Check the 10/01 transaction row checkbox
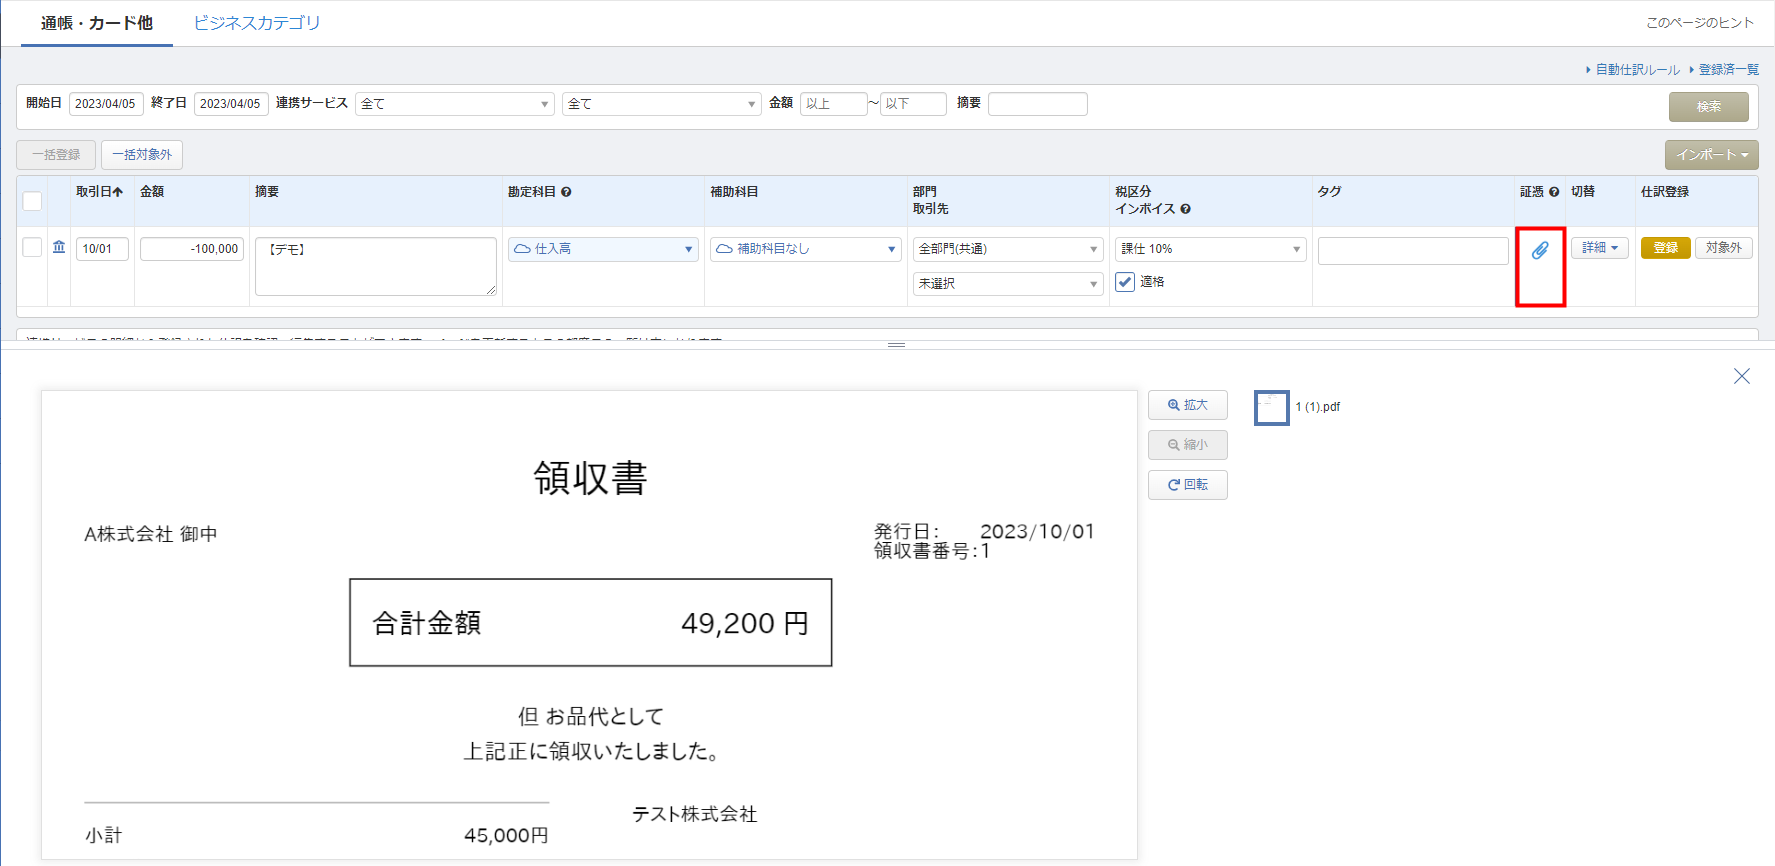This screenshot has height=866, width=1775. [32, 247]
